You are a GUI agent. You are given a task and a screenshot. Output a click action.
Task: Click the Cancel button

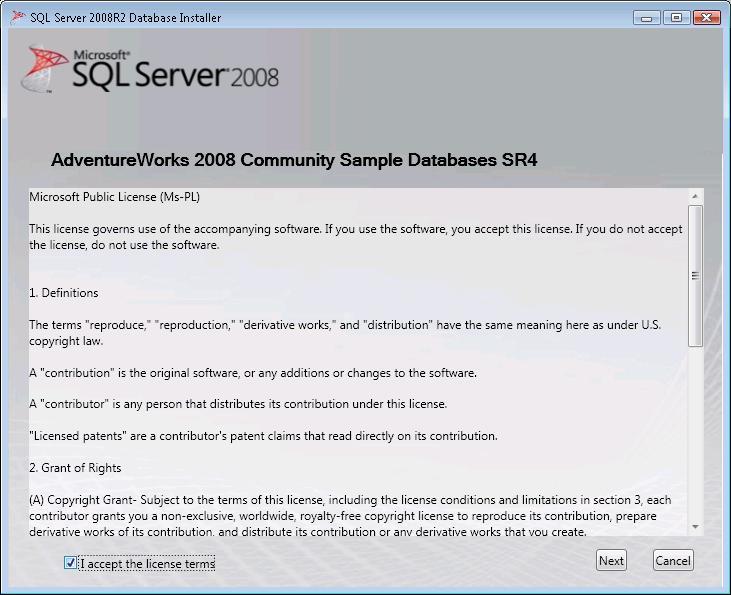click(x=673, y=560)
